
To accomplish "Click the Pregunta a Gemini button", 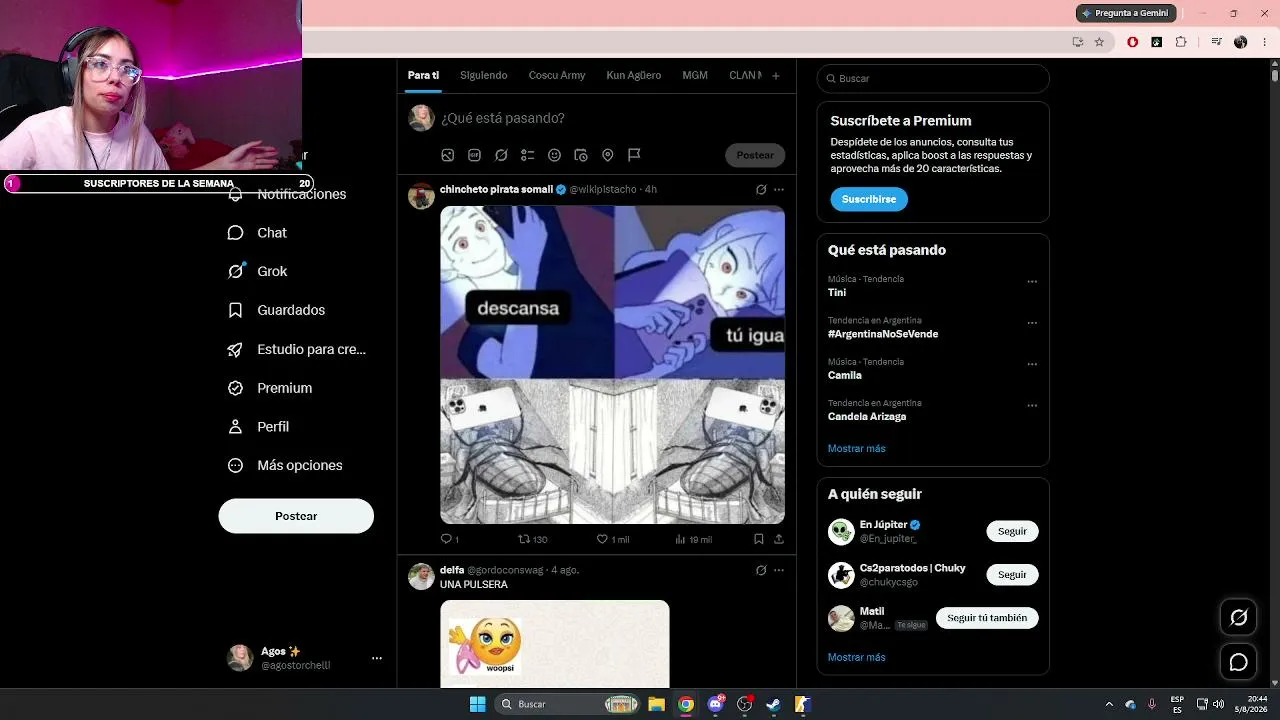I will pos(1126,13).
